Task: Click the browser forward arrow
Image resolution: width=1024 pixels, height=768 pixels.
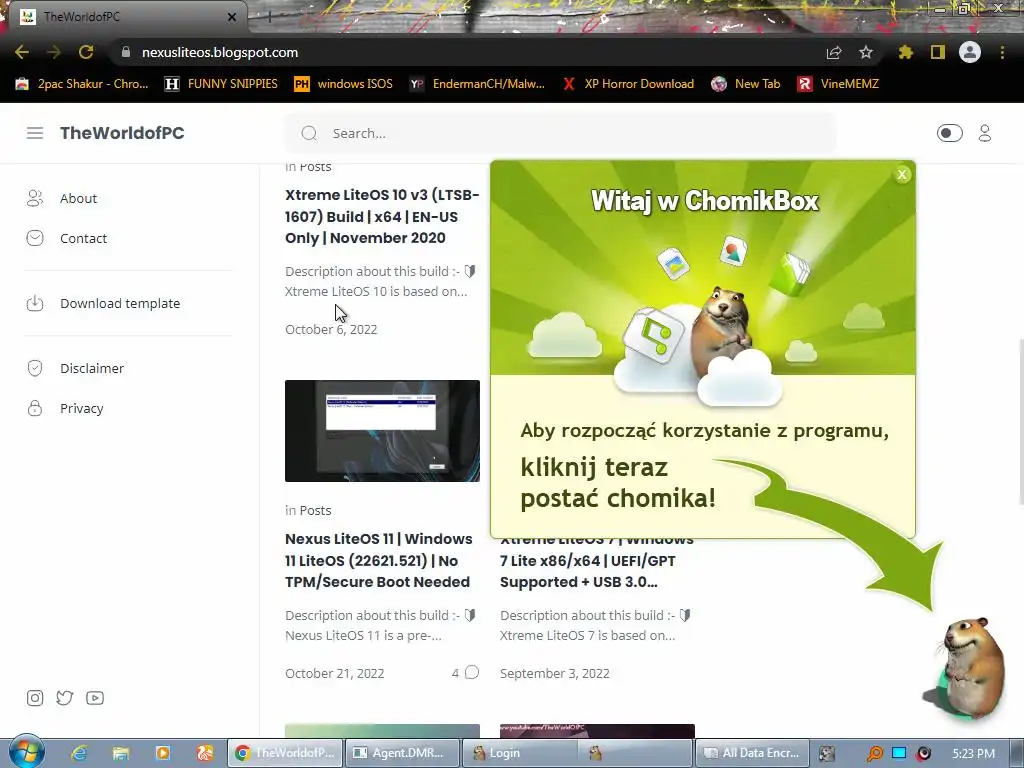Action: tap(54, 52)
